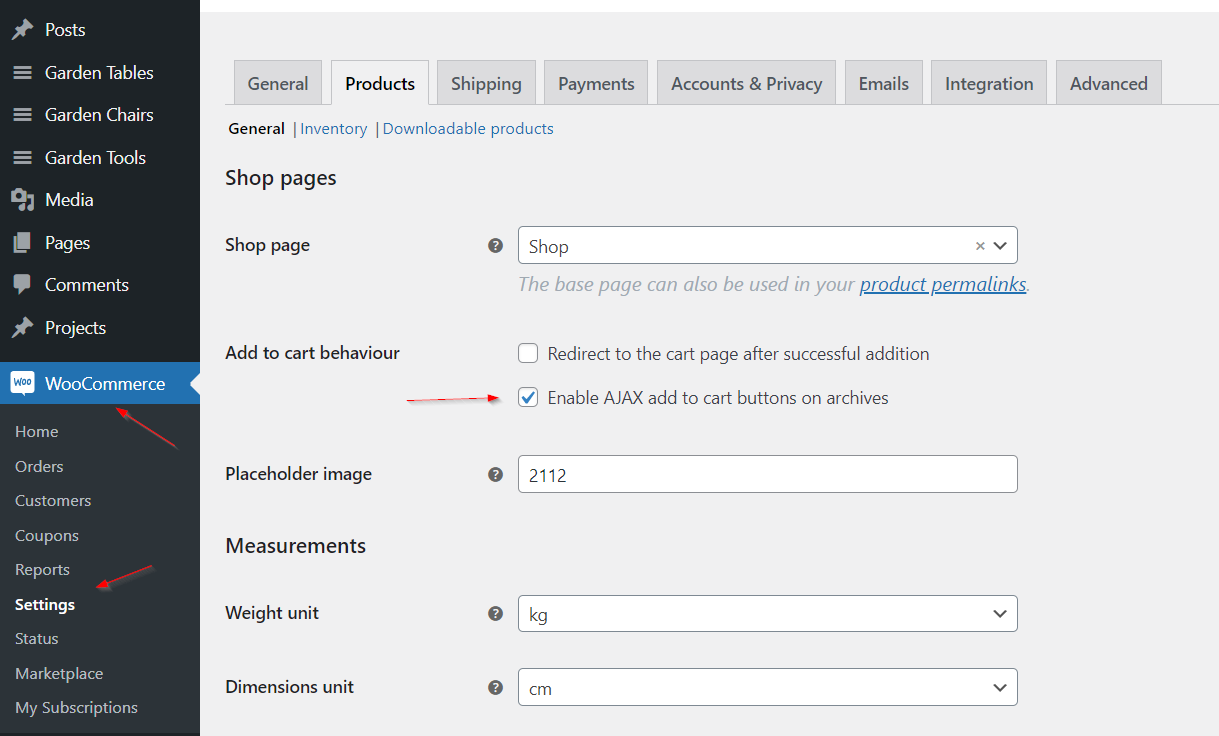Go to Inventory sub-section link

[333, 128]
